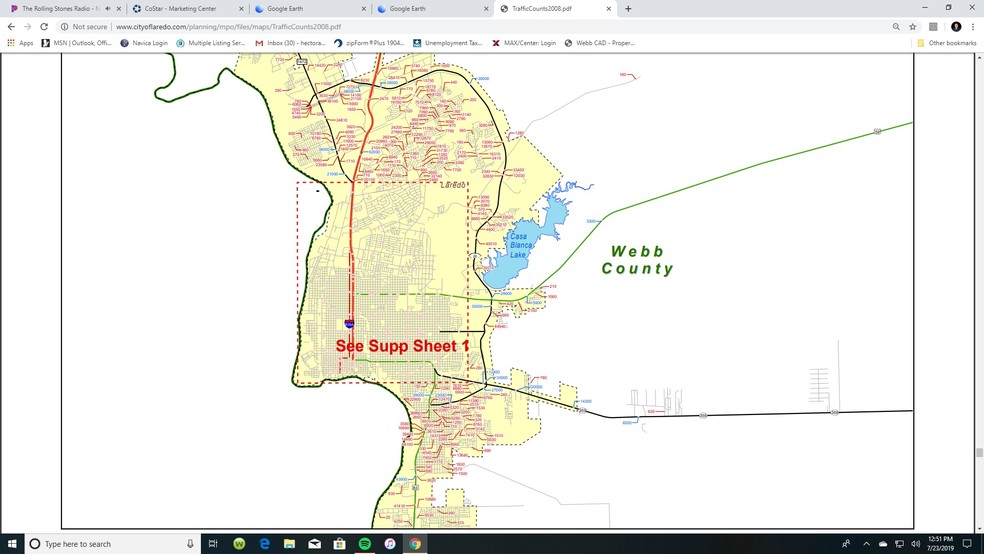Viewport: 984px width, 554px height.
Task: Open the Microsoft Store taskbar icon
Action: 340,544
